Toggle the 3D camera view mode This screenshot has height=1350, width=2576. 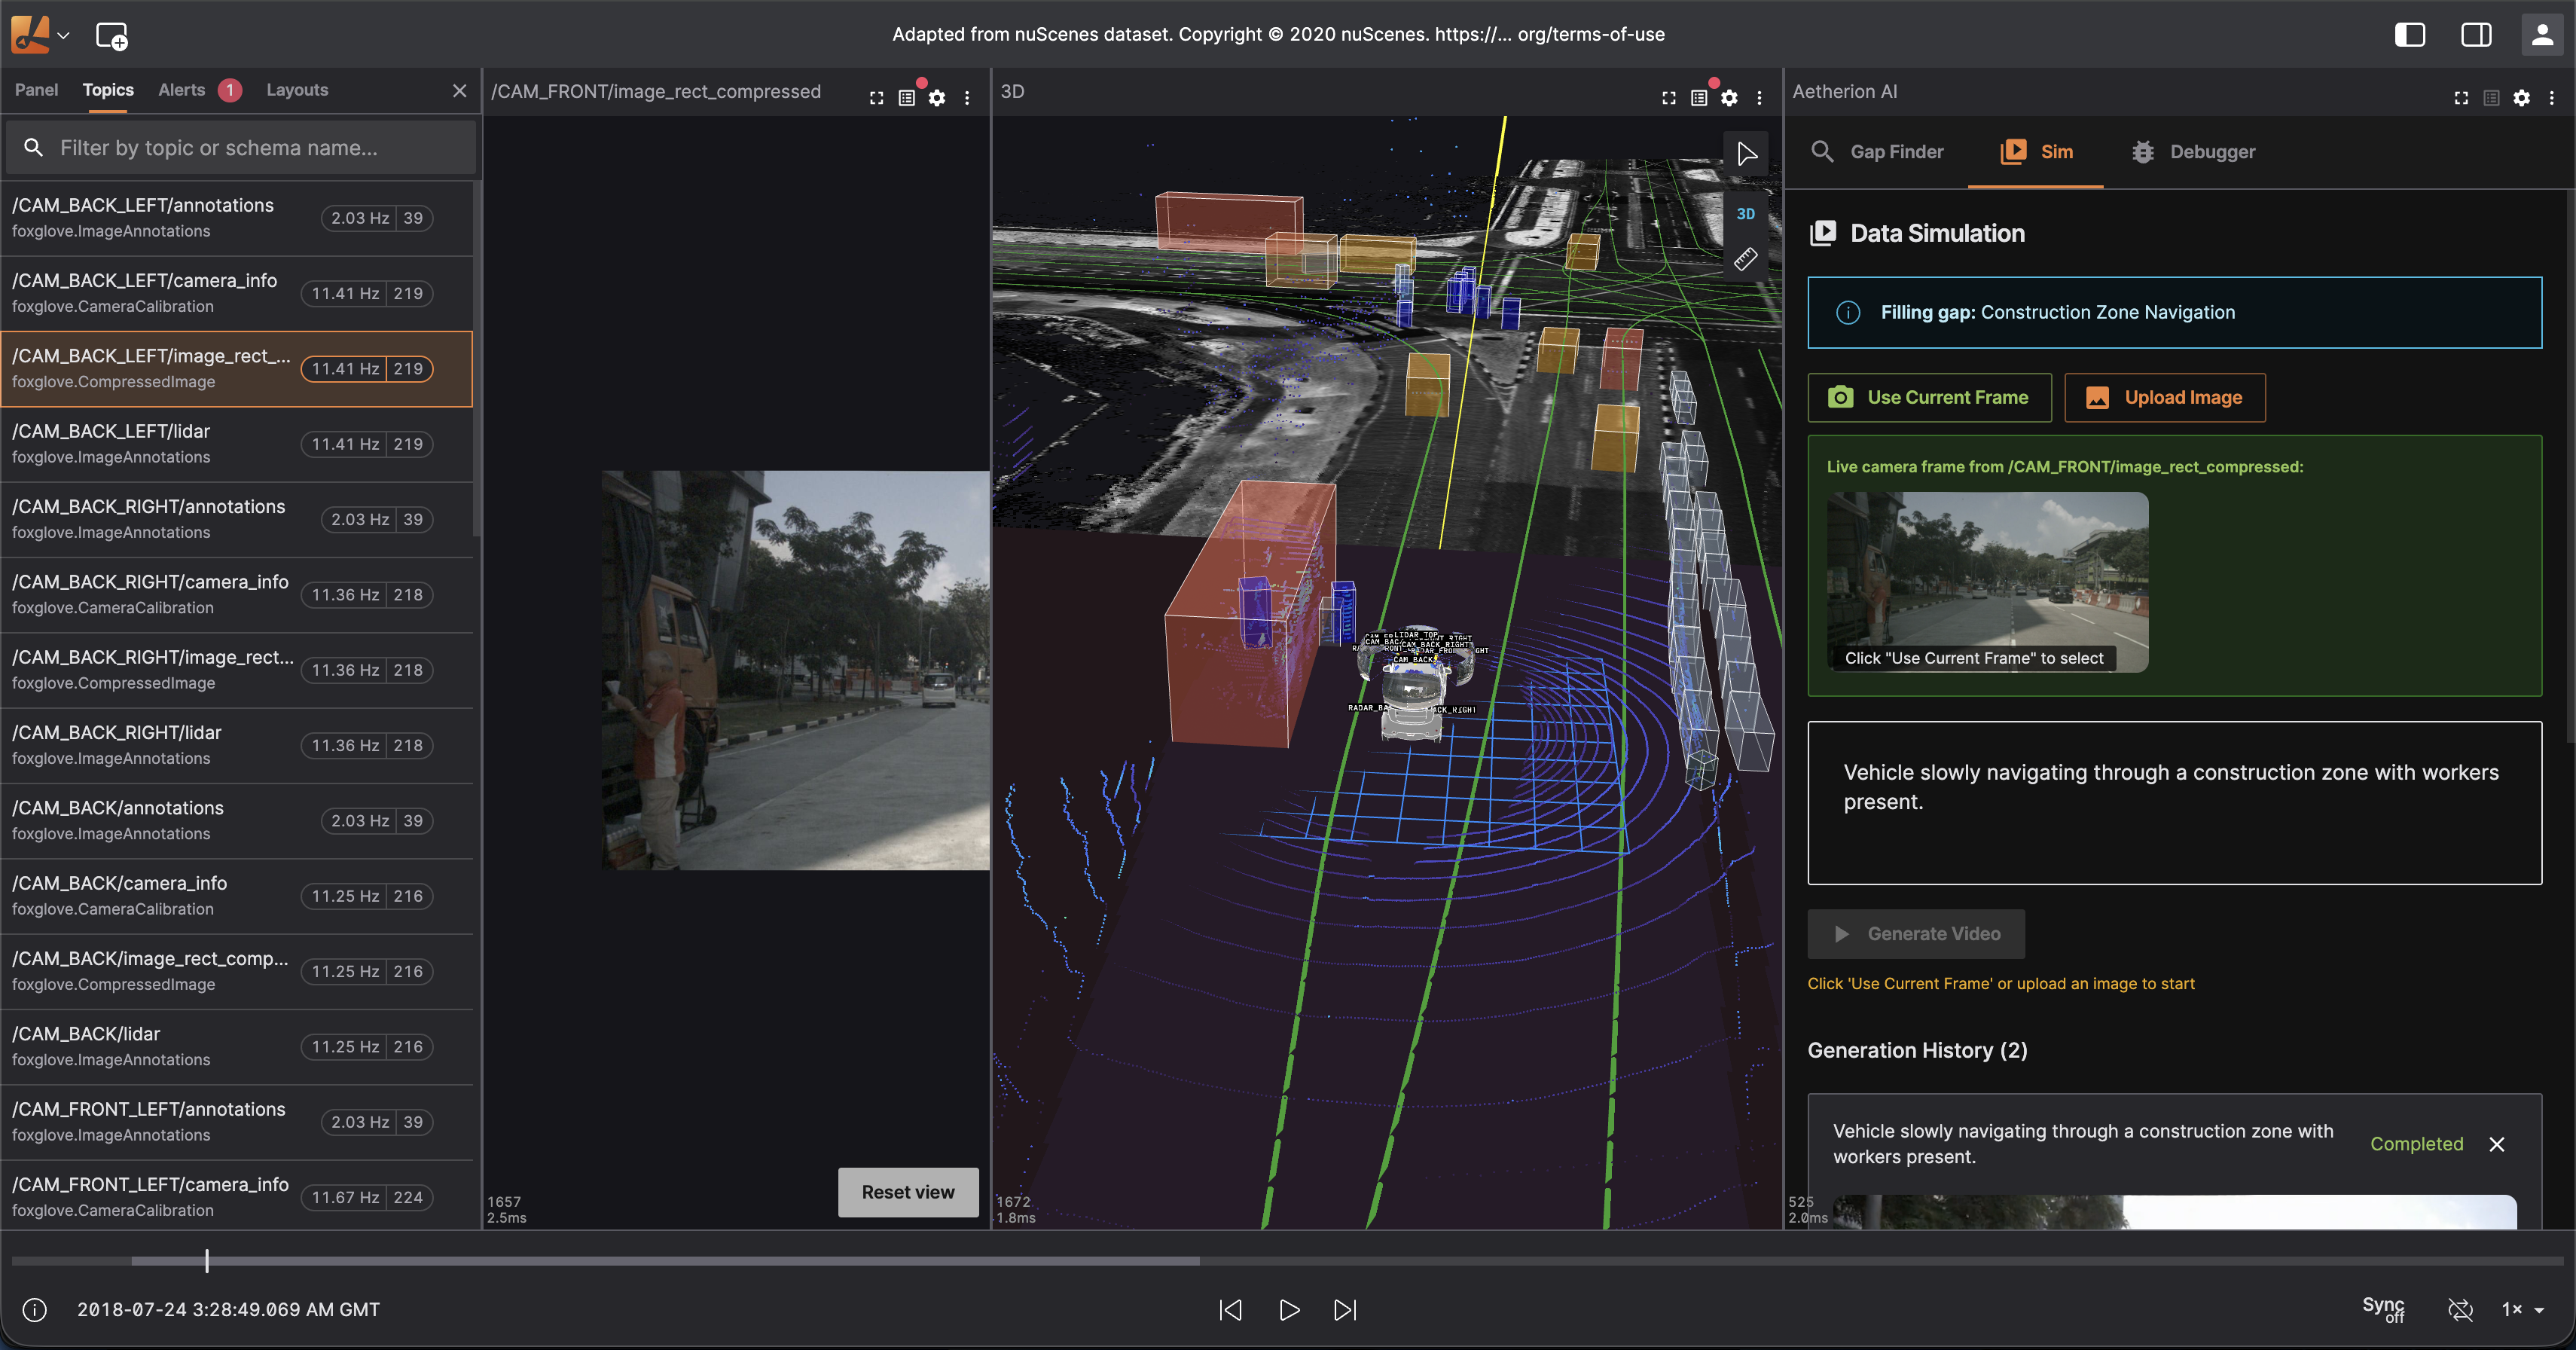click(1745, 214)
